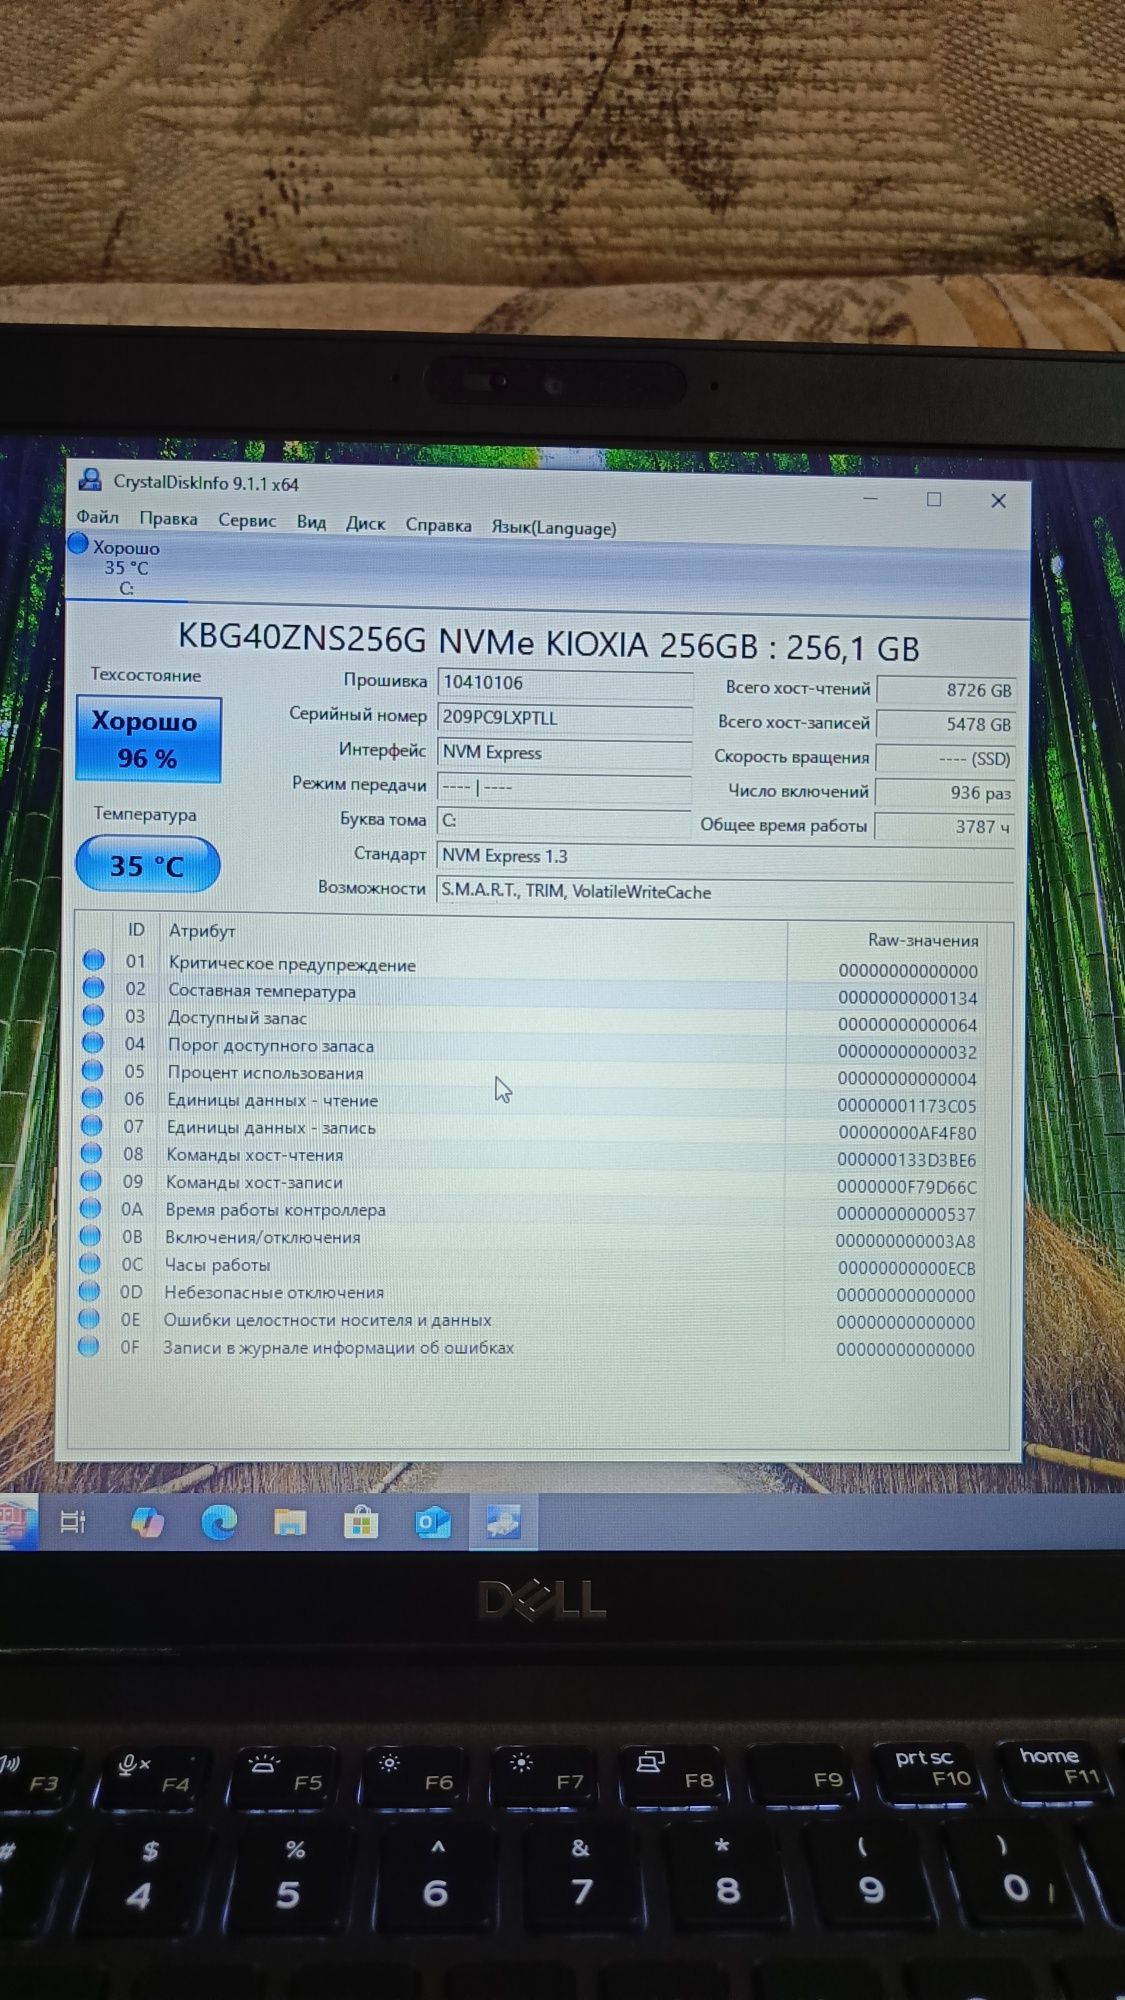The image size is (1125, 2000).
Task: Open the Язык(Language) menu
Action: tap(553, 528)
